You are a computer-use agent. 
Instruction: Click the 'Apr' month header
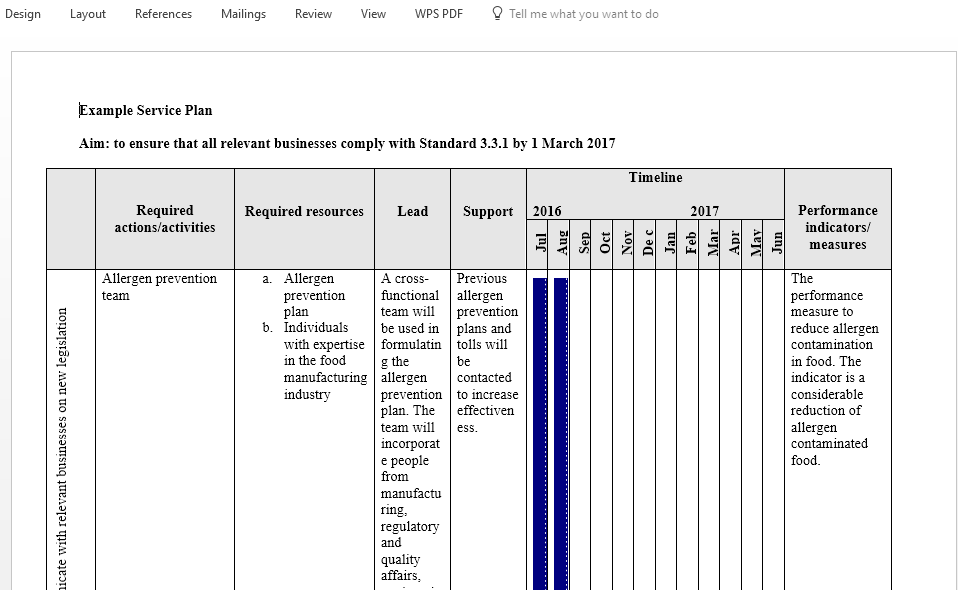(734, 244)
